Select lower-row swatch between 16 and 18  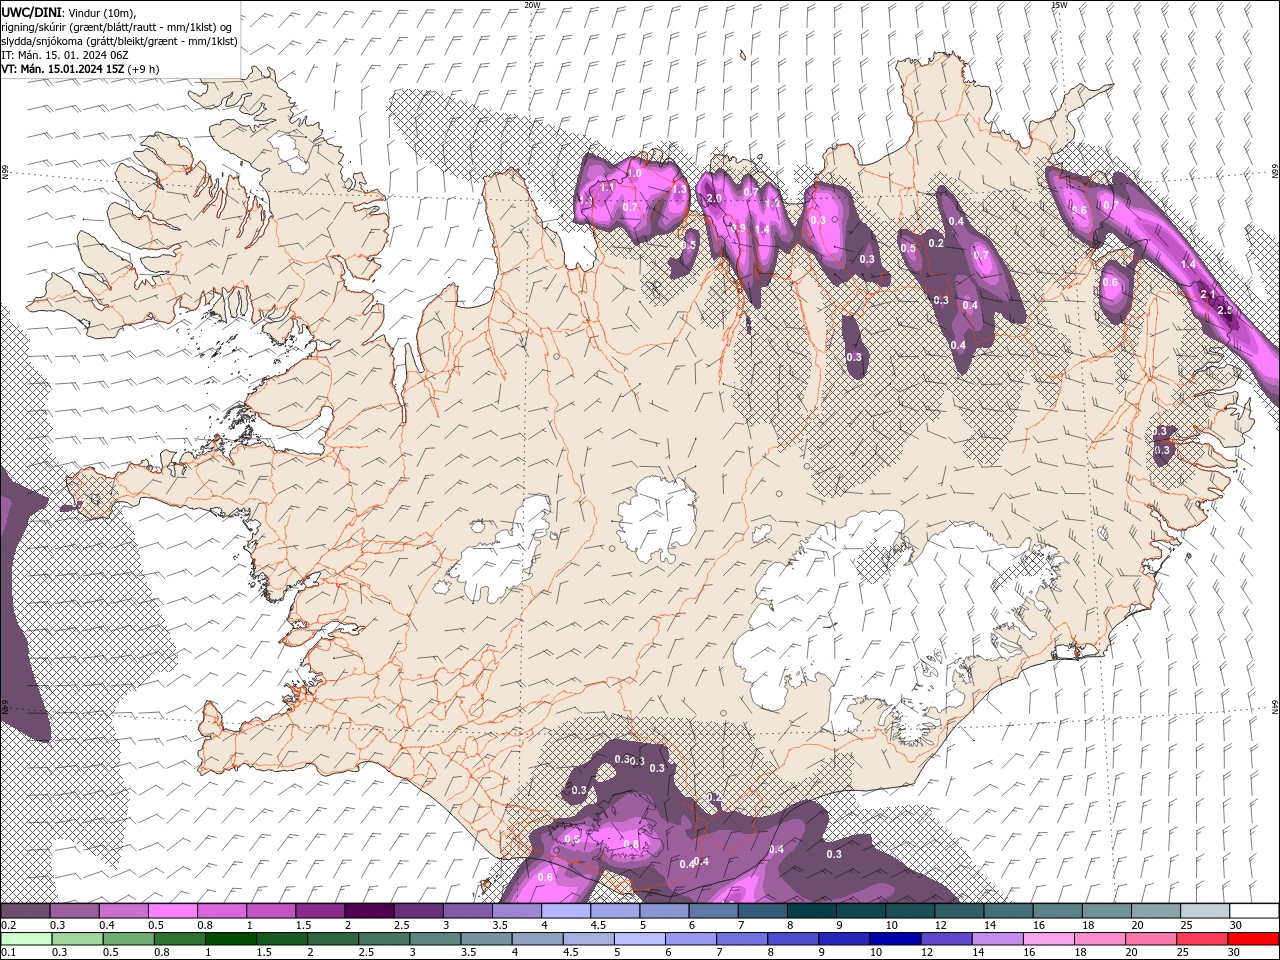click(x=1048, y=939)
